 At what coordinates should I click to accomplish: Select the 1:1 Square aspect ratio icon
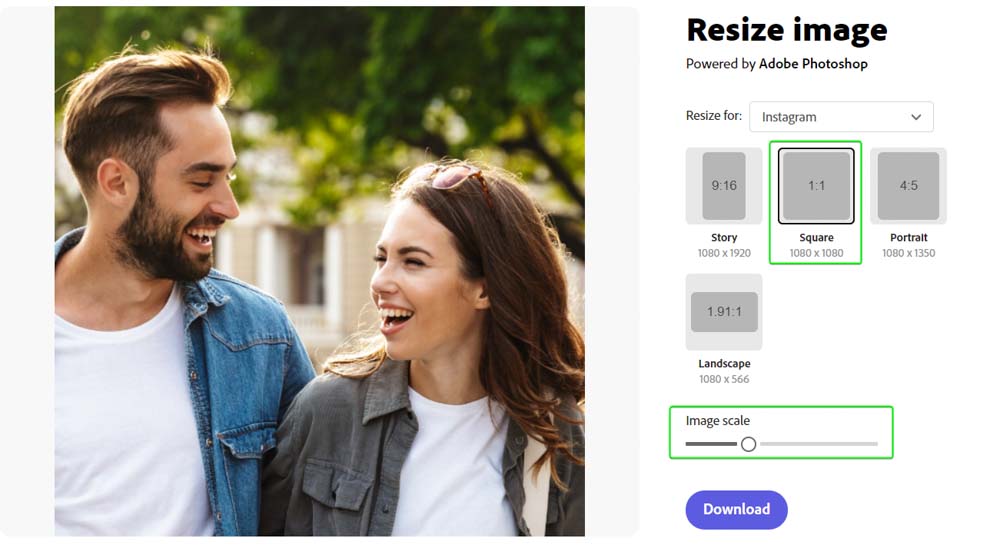click(816, 185)
